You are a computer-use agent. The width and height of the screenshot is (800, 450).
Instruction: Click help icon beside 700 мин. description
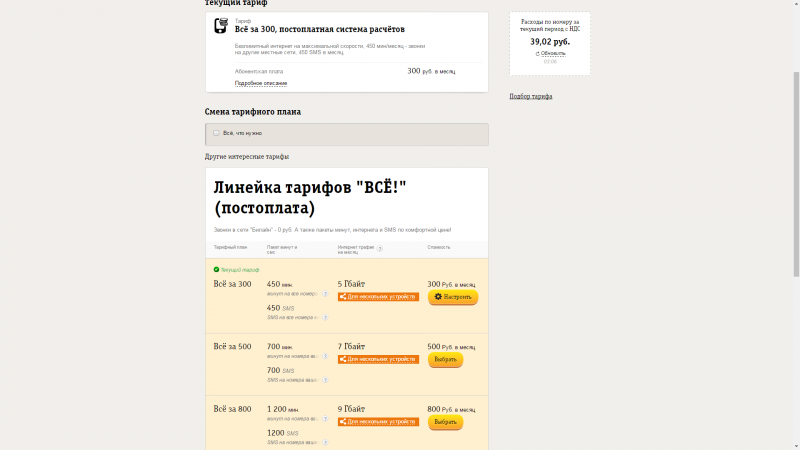point(325,356)
